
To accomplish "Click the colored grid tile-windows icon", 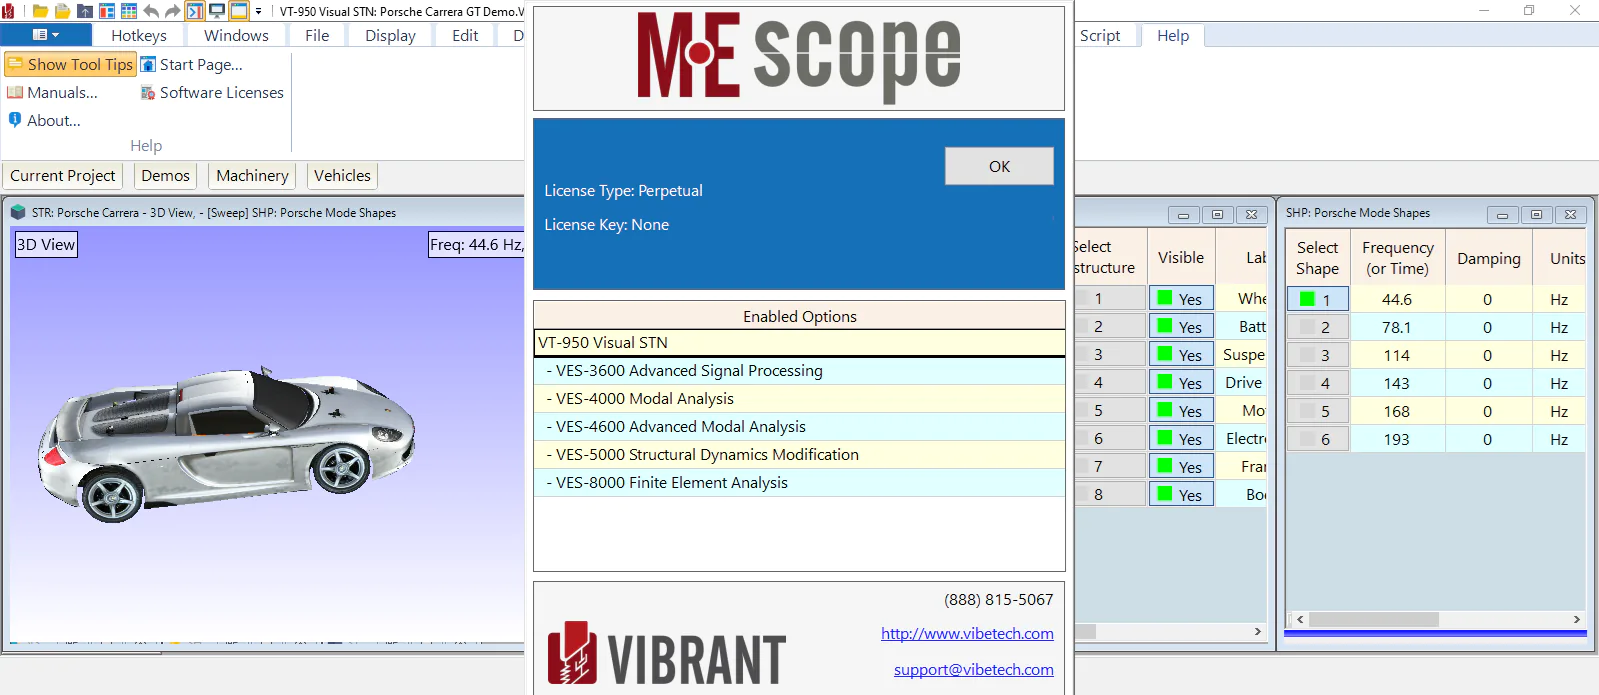I will click(x=128, y=11).
